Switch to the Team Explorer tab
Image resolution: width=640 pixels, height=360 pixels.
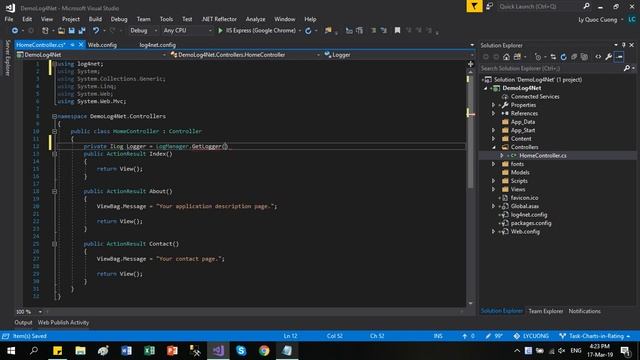point(546,311)
